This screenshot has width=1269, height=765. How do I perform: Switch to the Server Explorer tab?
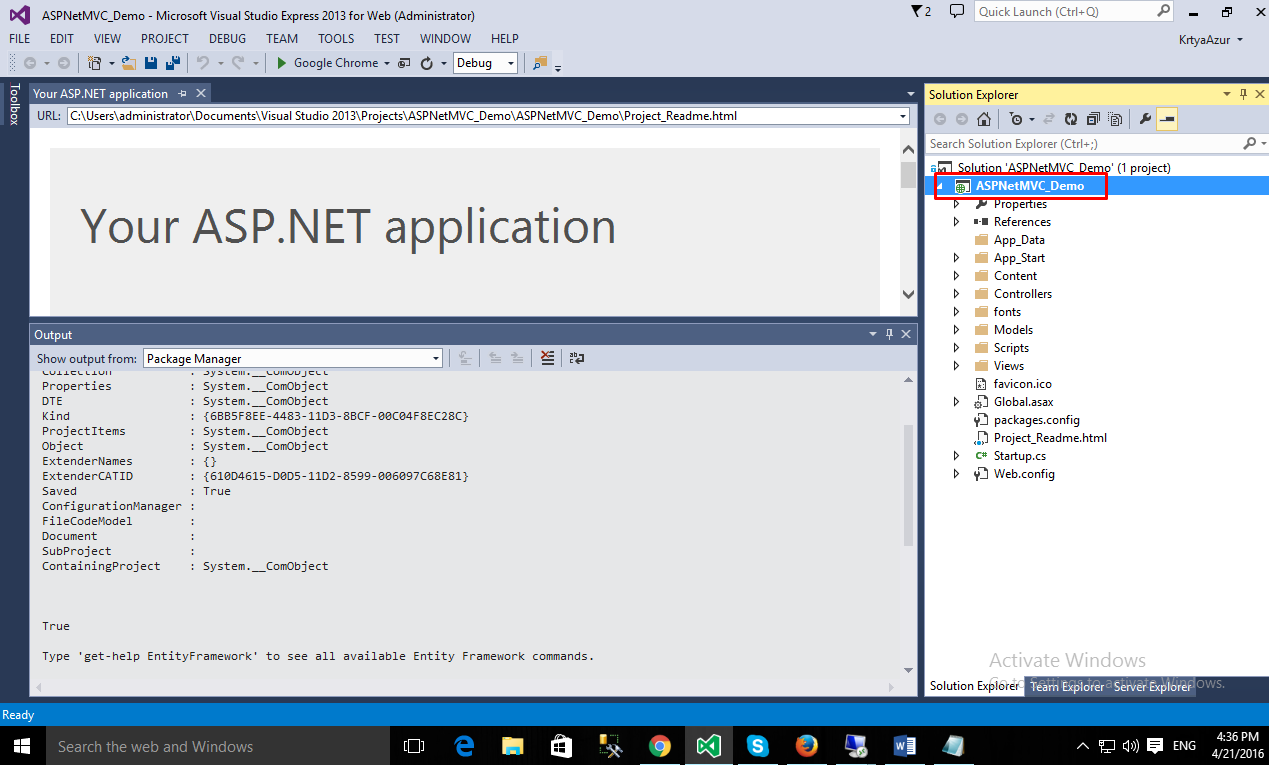tap(1153, 686)
